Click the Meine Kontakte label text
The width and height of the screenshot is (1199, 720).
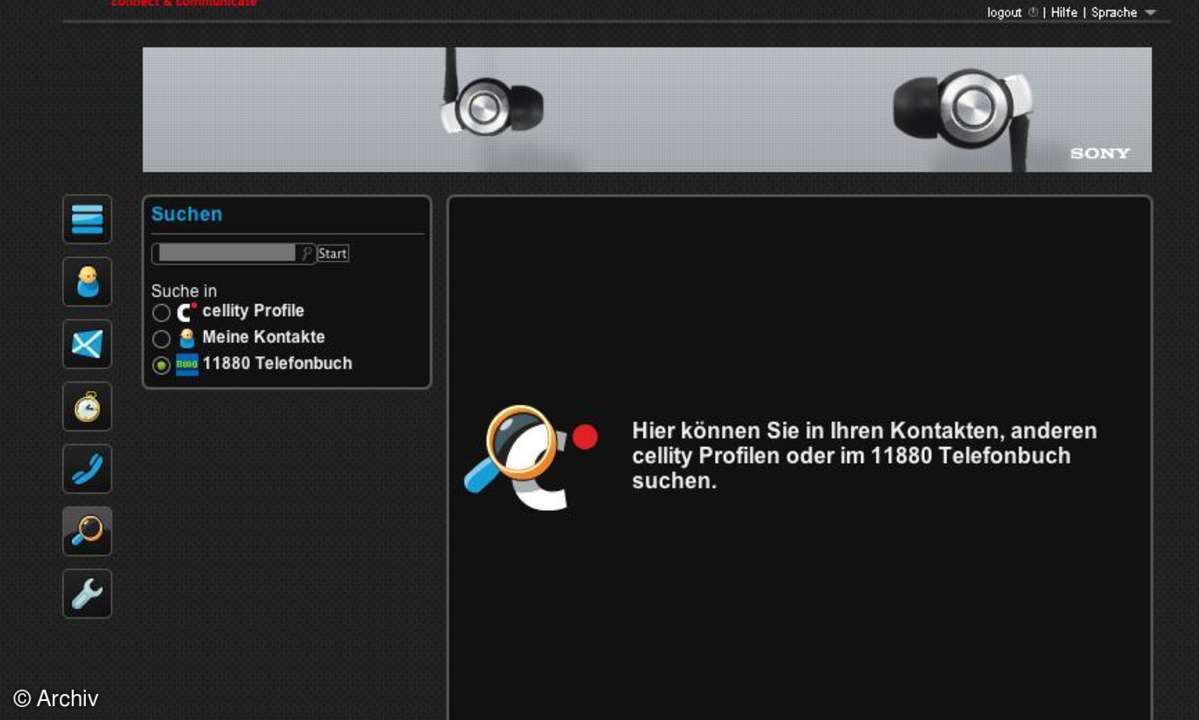point(263,337)
